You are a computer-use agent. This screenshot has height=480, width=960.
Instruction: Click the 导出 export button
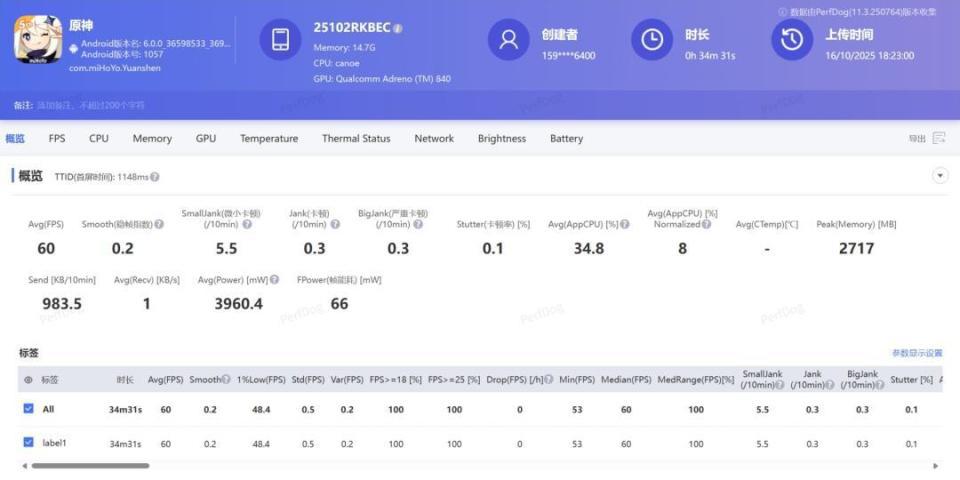(916, 139)
